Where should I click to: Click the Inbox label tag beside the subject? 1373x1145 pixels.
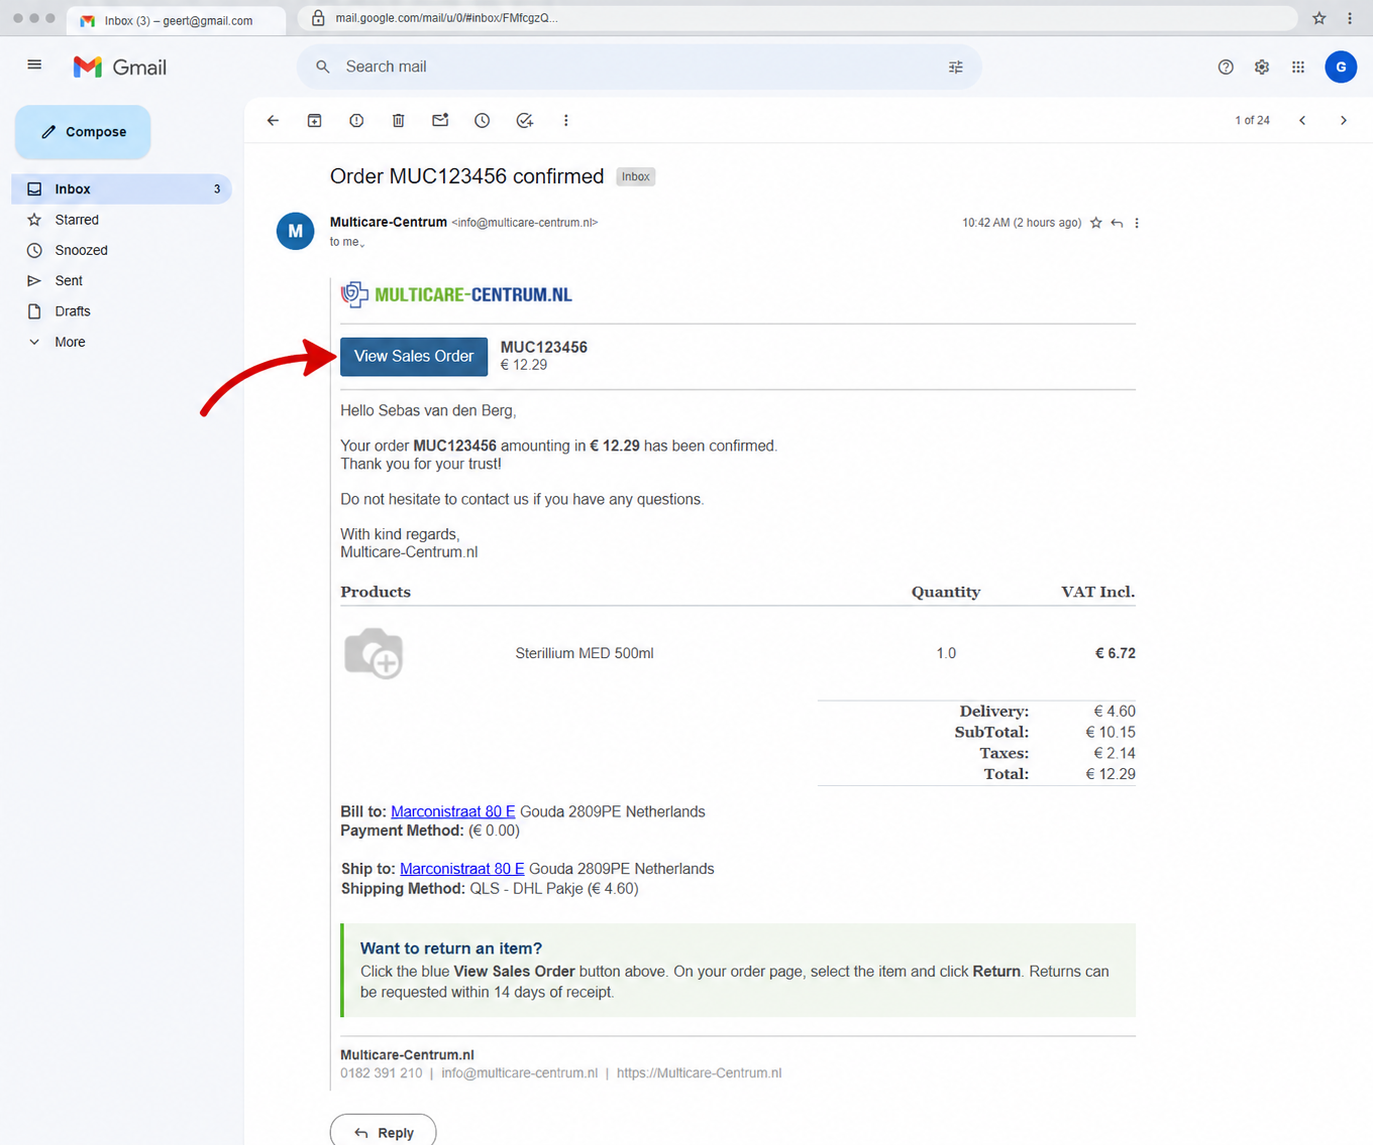coord(636,177)
